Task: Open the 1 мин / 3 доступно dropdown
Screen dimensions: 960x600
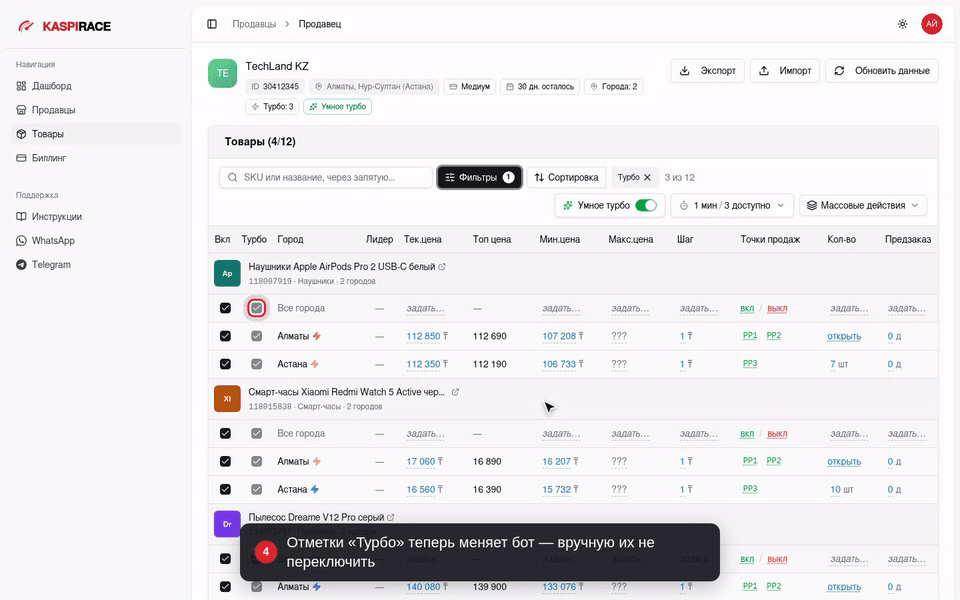Action: click(x=732, y=206)
